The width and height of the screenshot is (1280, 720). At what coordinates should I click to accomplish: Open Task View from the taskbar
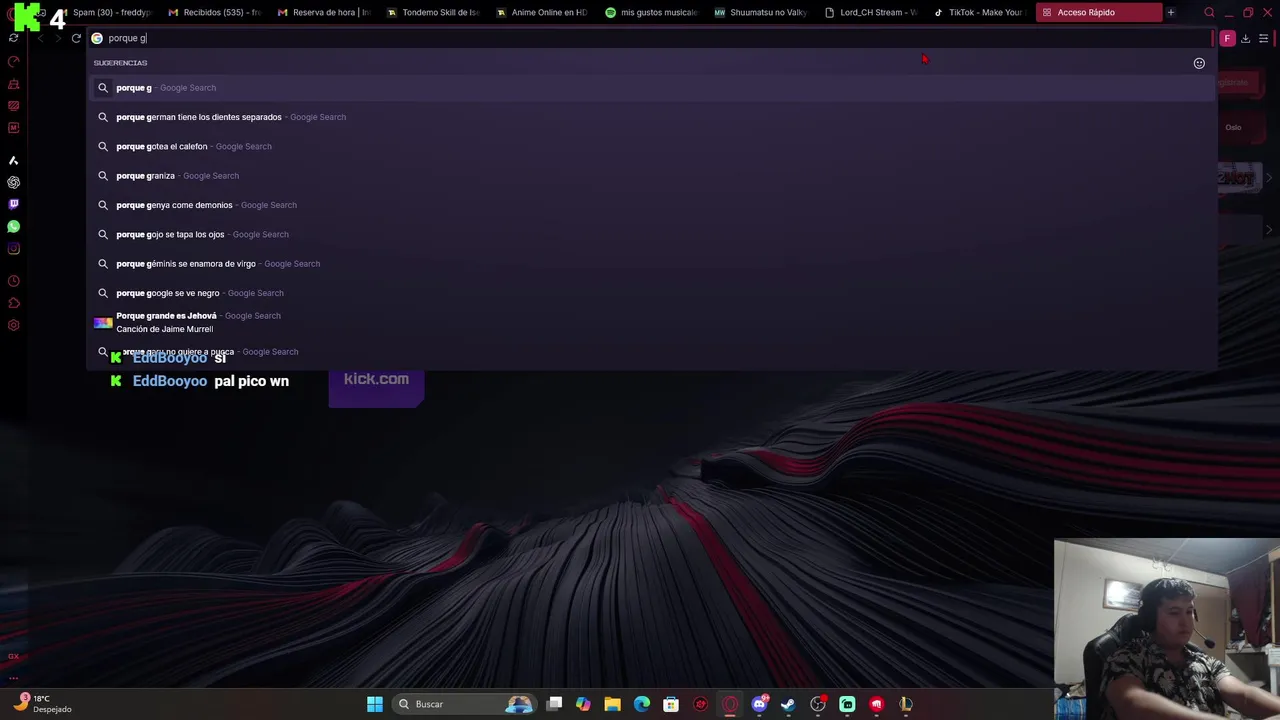pyautogui.click(x=554, y=704)
